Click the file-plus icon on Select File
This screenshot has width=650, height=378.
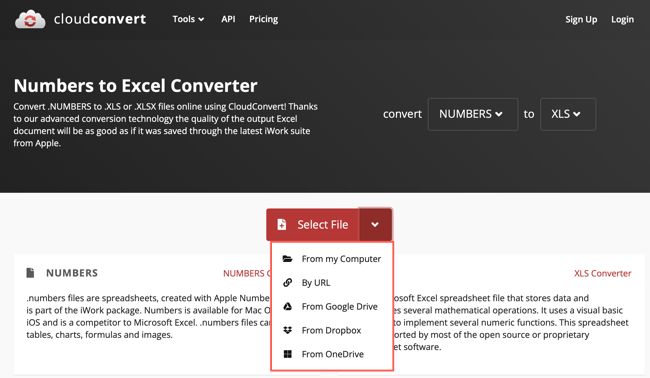(281, 225)
